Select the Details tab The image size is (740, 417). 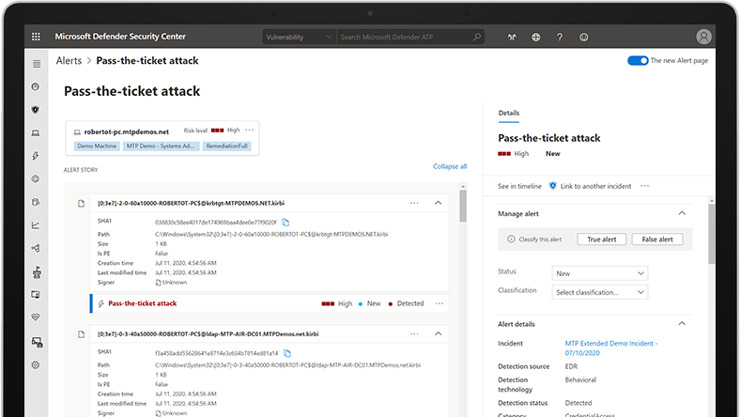pos(509,113)
